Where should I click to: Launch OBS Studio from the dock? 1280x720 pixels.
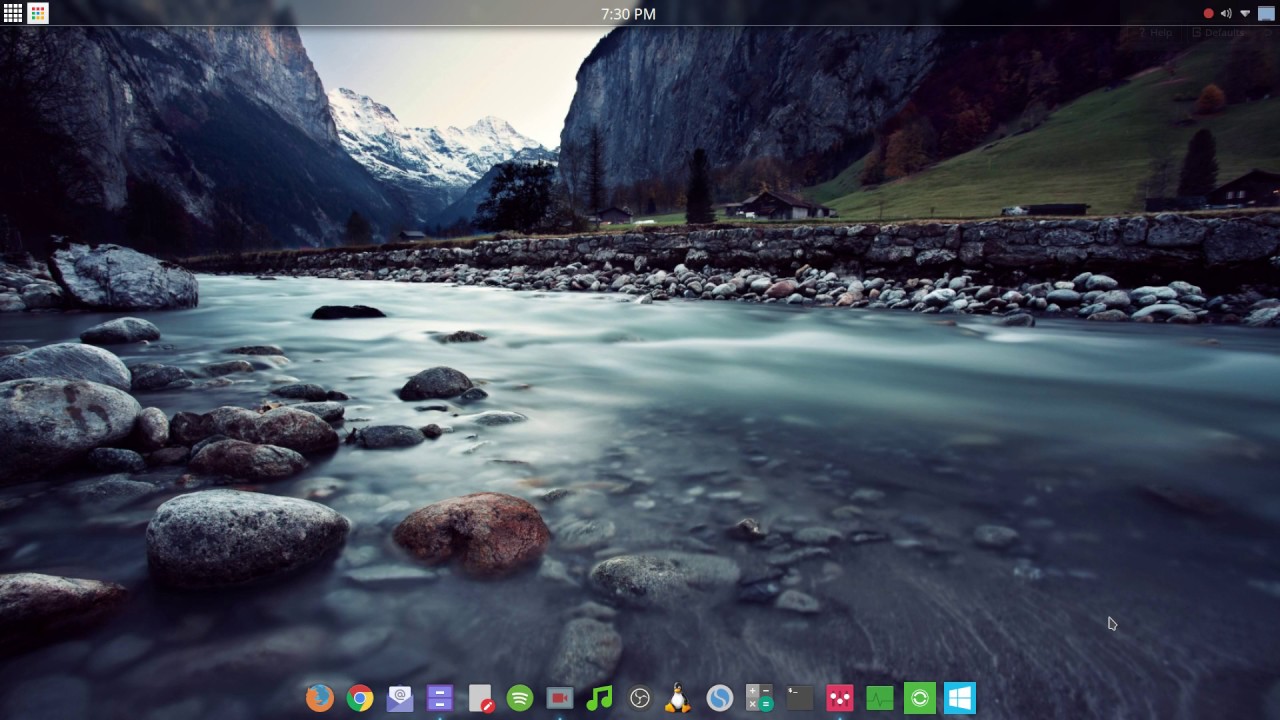tap(640, 698)
